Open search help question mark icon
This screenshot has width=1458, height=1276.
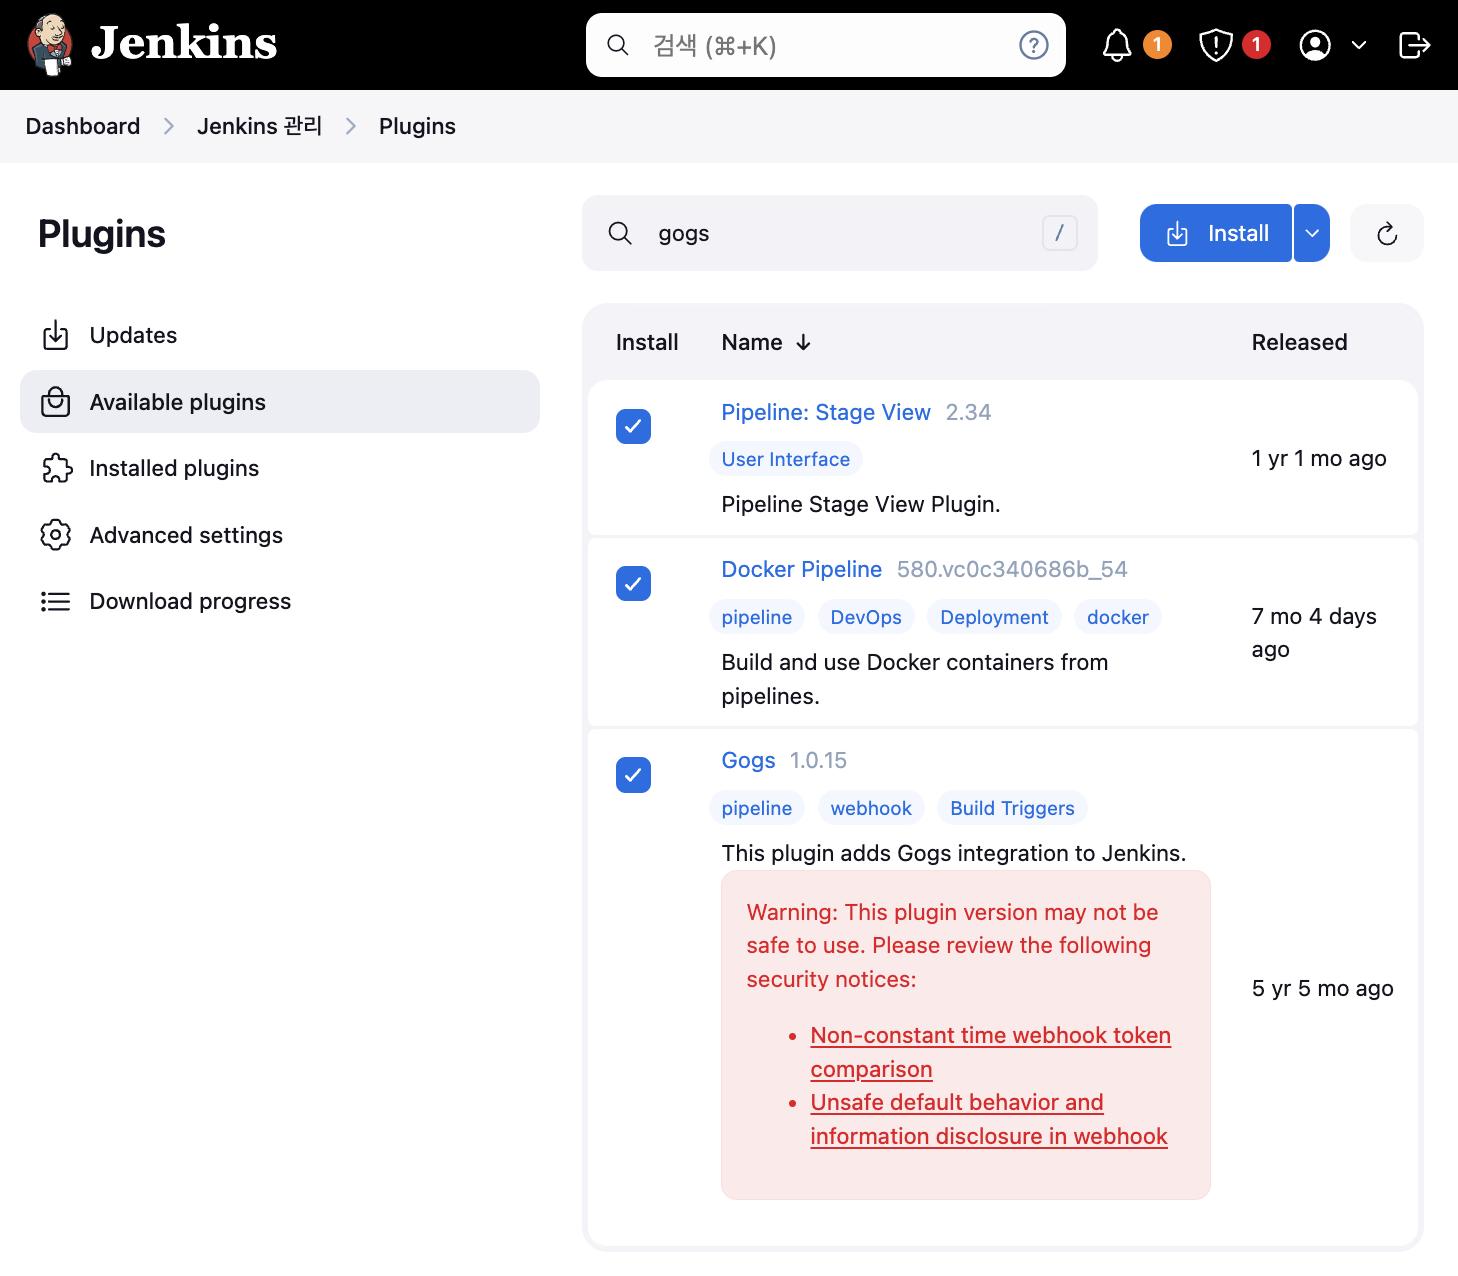(1033, 45)
